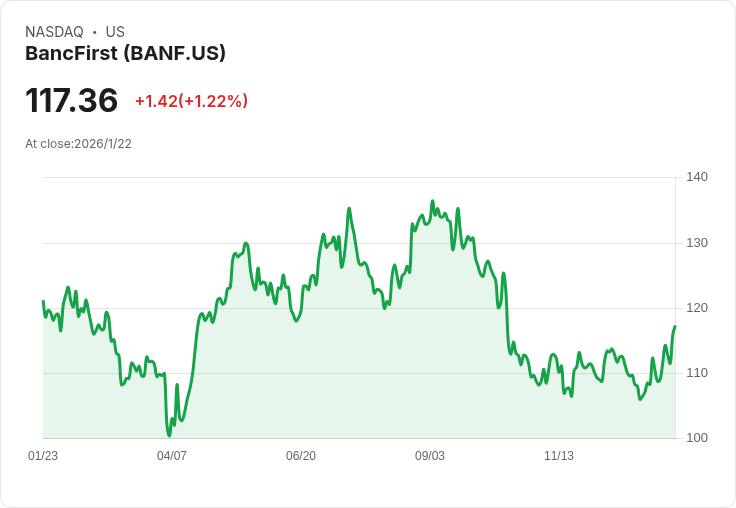Click the 11/13 date axis label
736x508 pixels.
559,456
